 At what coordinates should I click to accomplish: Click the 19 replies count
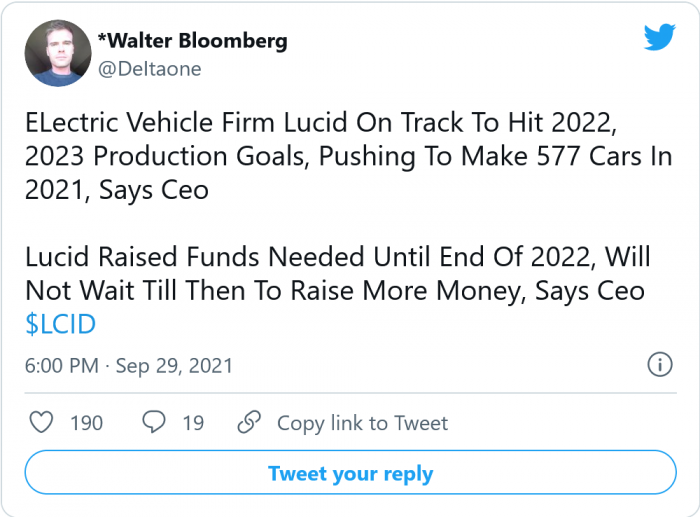[193, 423]
